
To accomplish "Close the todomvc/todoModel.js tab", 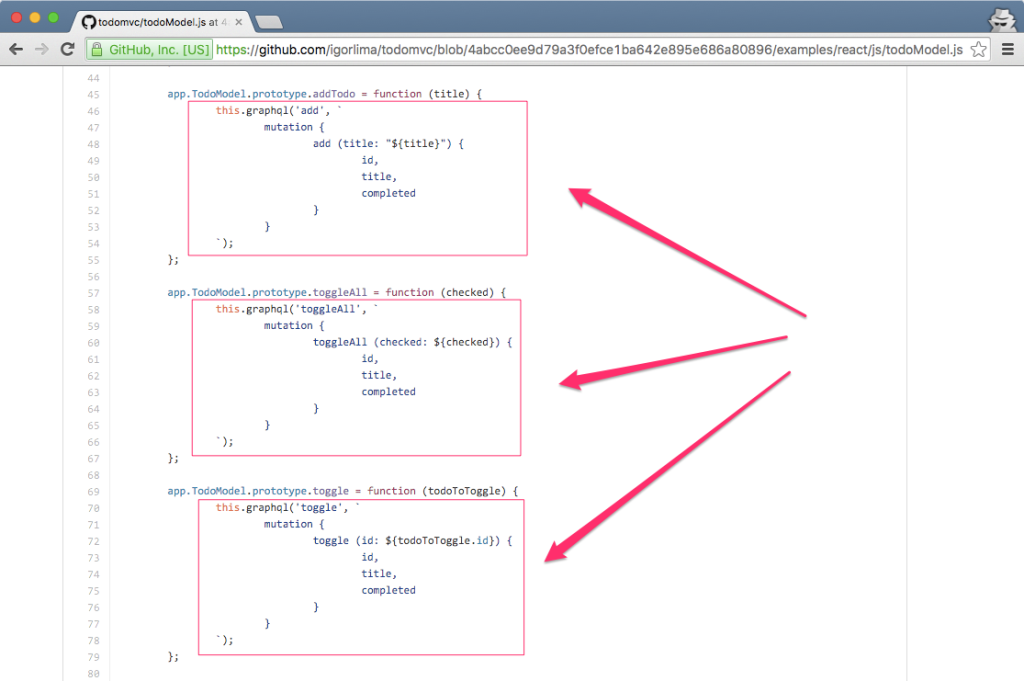I will coord(239,22).
